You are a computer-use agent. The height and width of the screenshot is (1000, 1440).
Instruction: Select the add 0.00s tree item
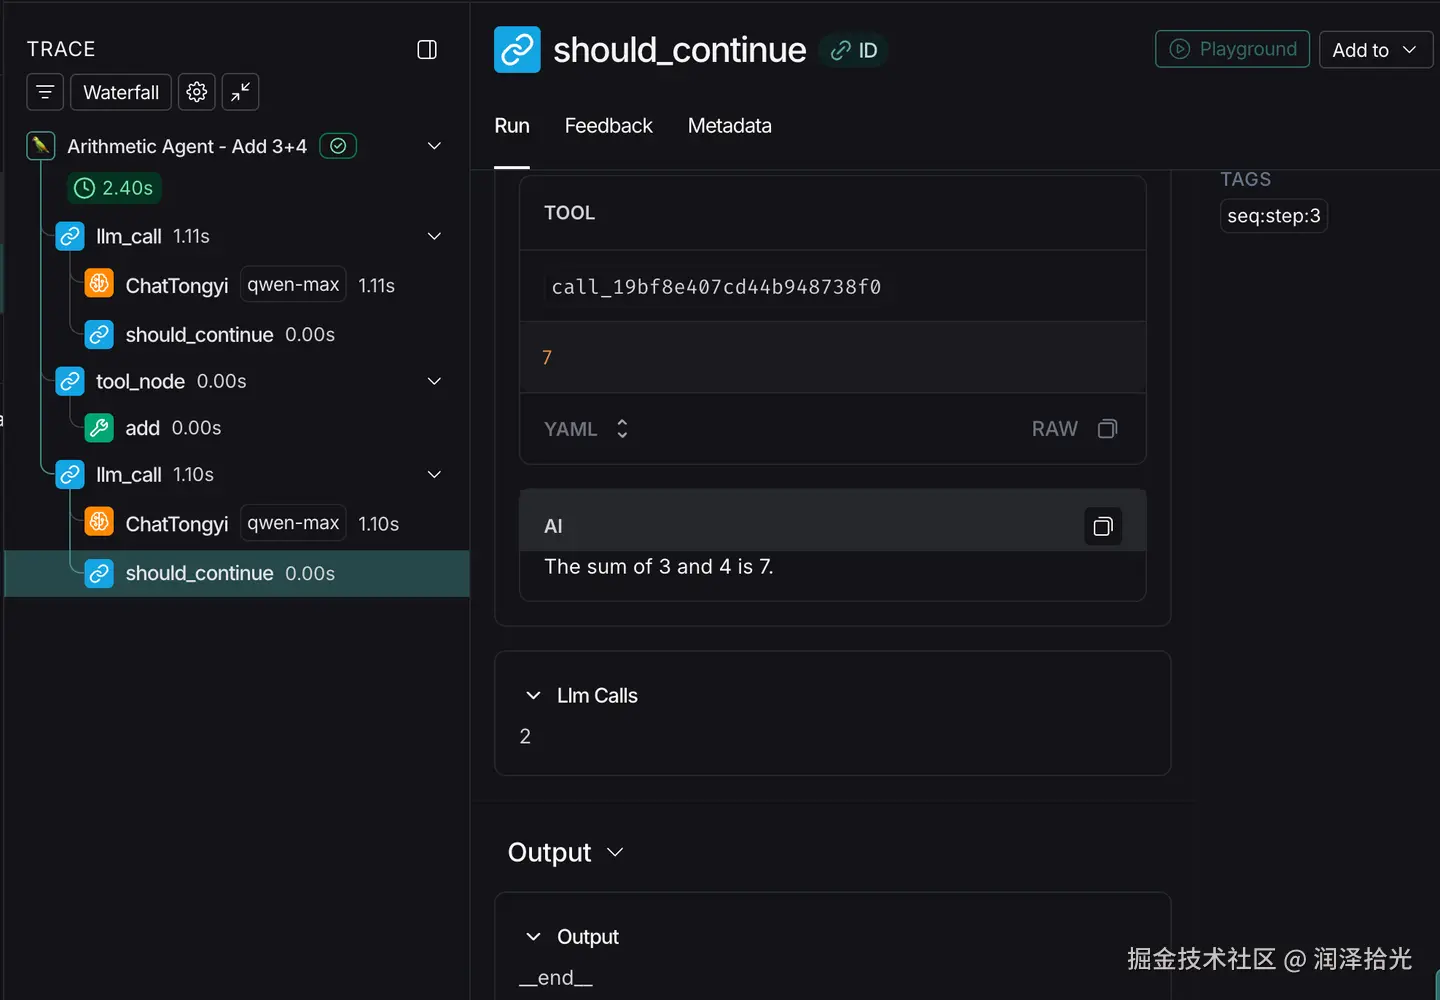pyautogui.click(x=172, y=428)
